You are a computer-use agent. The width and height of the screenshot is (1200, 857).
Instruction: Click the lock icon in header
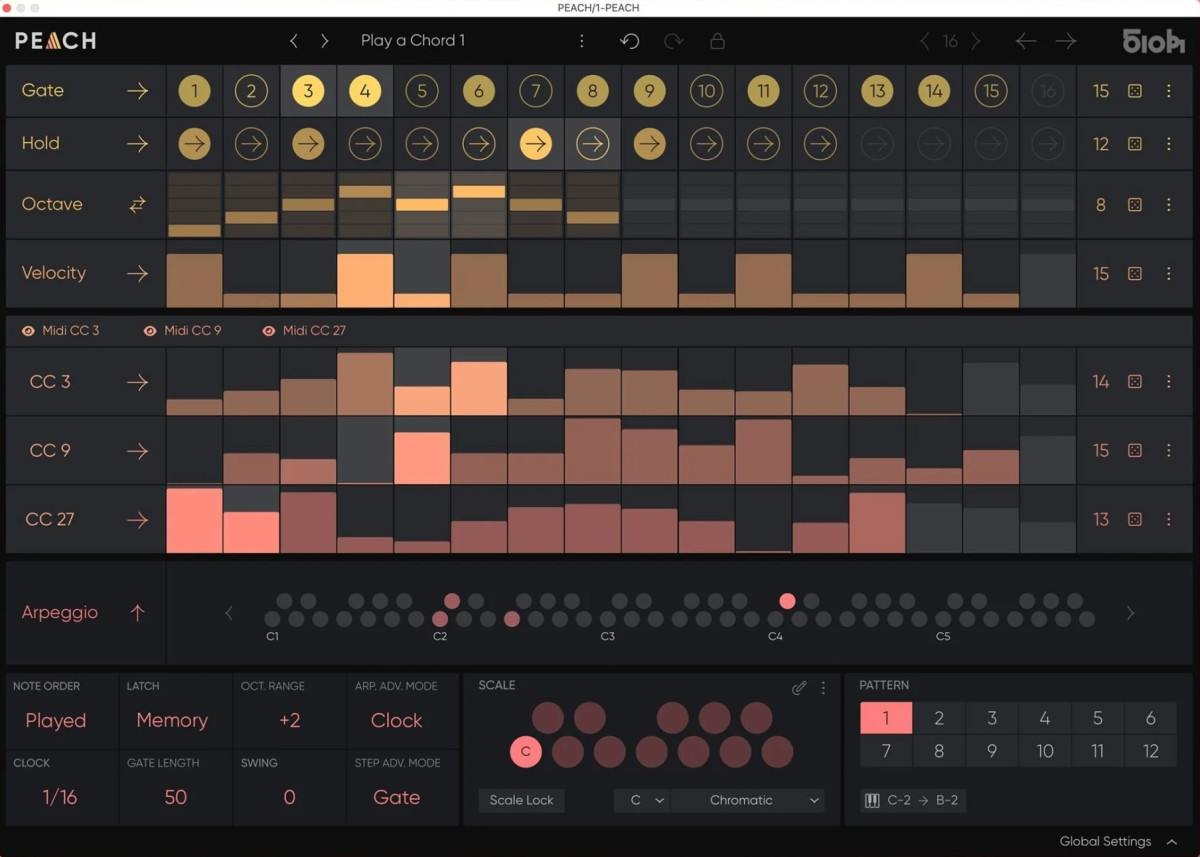[x=717, y=41]
